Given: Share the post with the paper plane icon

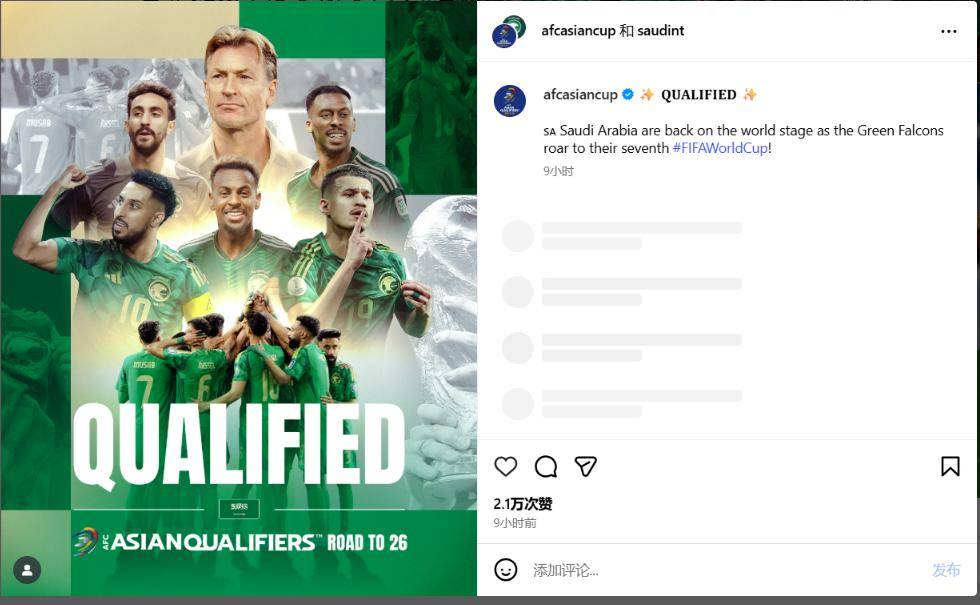Looking at the screenshot, I should (586, 466).
